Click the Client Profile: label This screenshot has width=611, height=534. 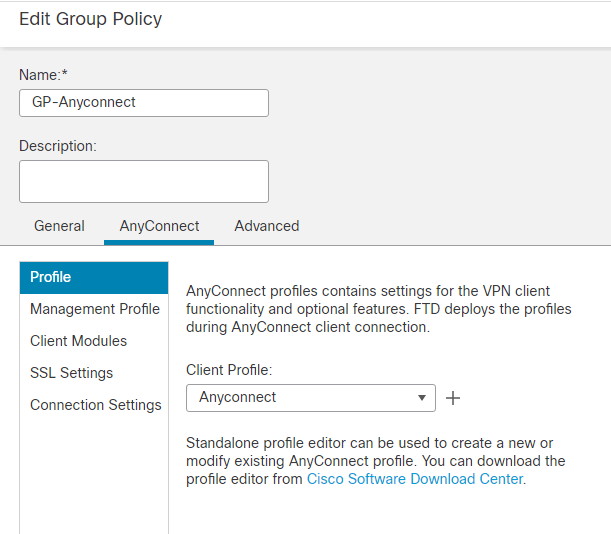(x=229, y=370)
